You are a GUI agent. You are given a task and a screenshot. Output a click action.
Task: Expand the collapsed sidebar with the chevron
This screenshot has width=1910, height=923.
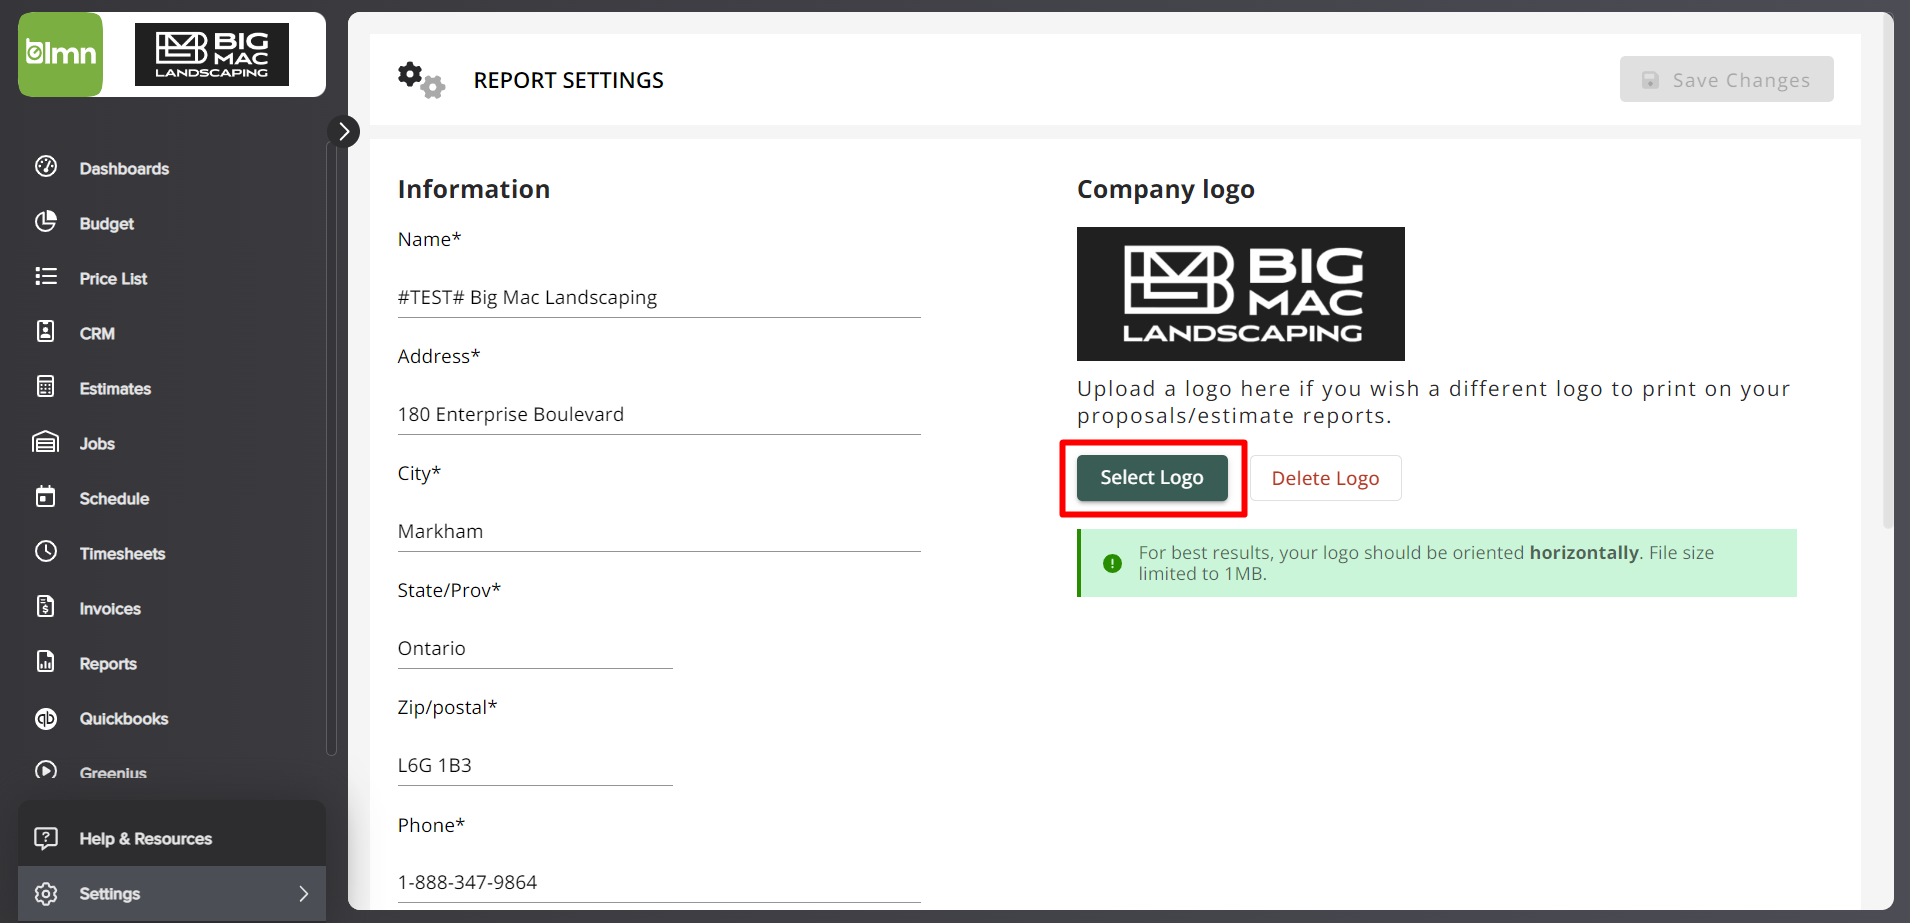point(343,131)
